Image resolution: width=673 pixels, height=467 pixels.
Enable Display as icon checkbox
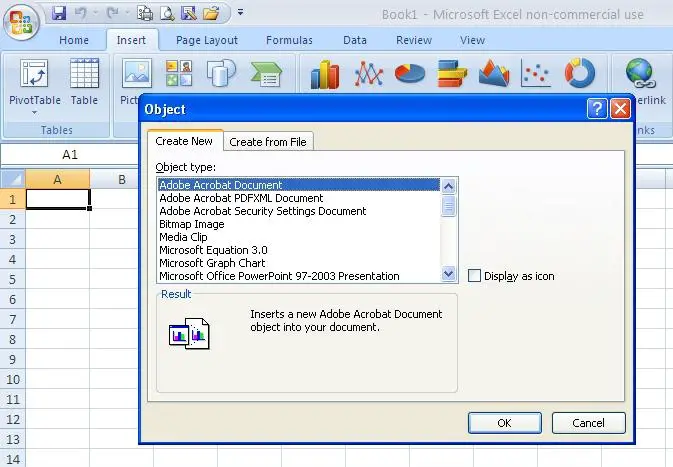click(x=474, y=276)
